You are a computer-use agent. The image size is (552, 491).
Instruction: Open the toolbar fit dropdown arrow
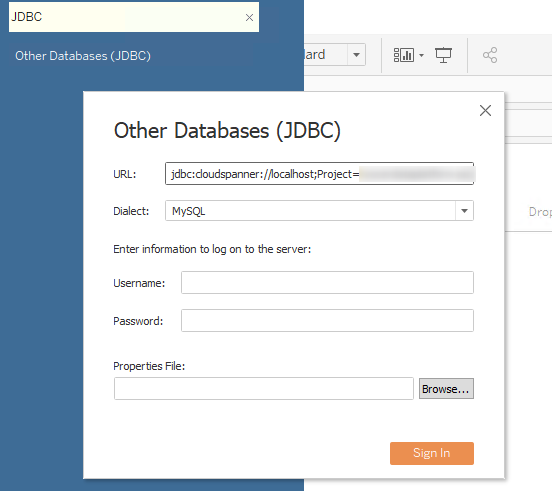(x=356, y=55)
